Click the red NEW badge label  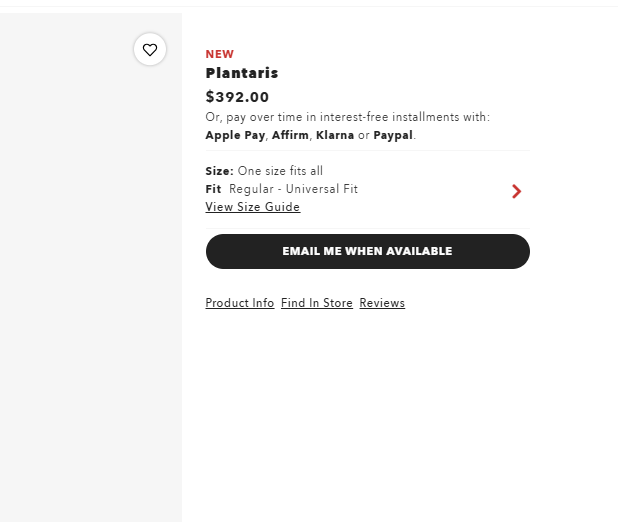coord(220,54)
